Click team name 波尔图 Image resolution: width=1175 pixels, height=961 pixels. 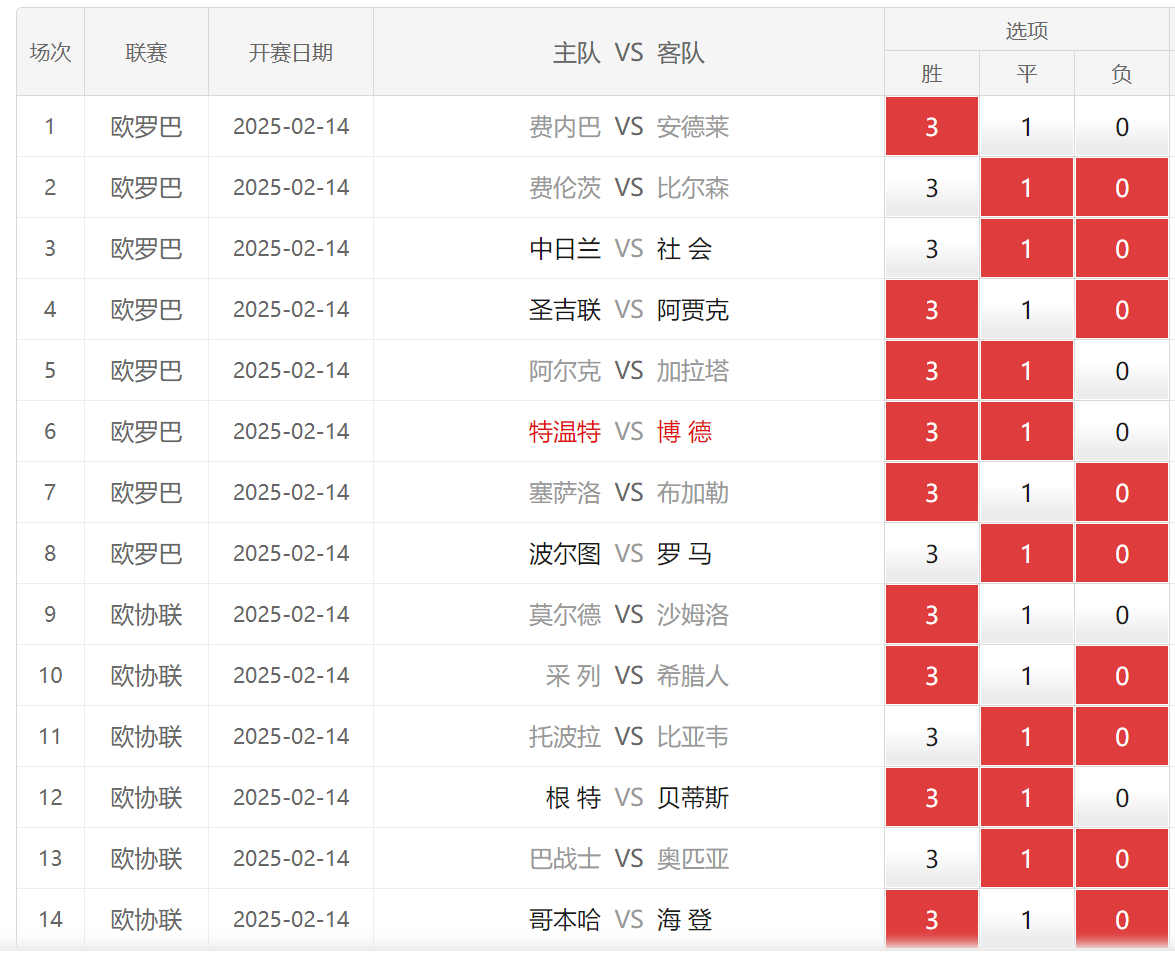(x=565, y=553)
